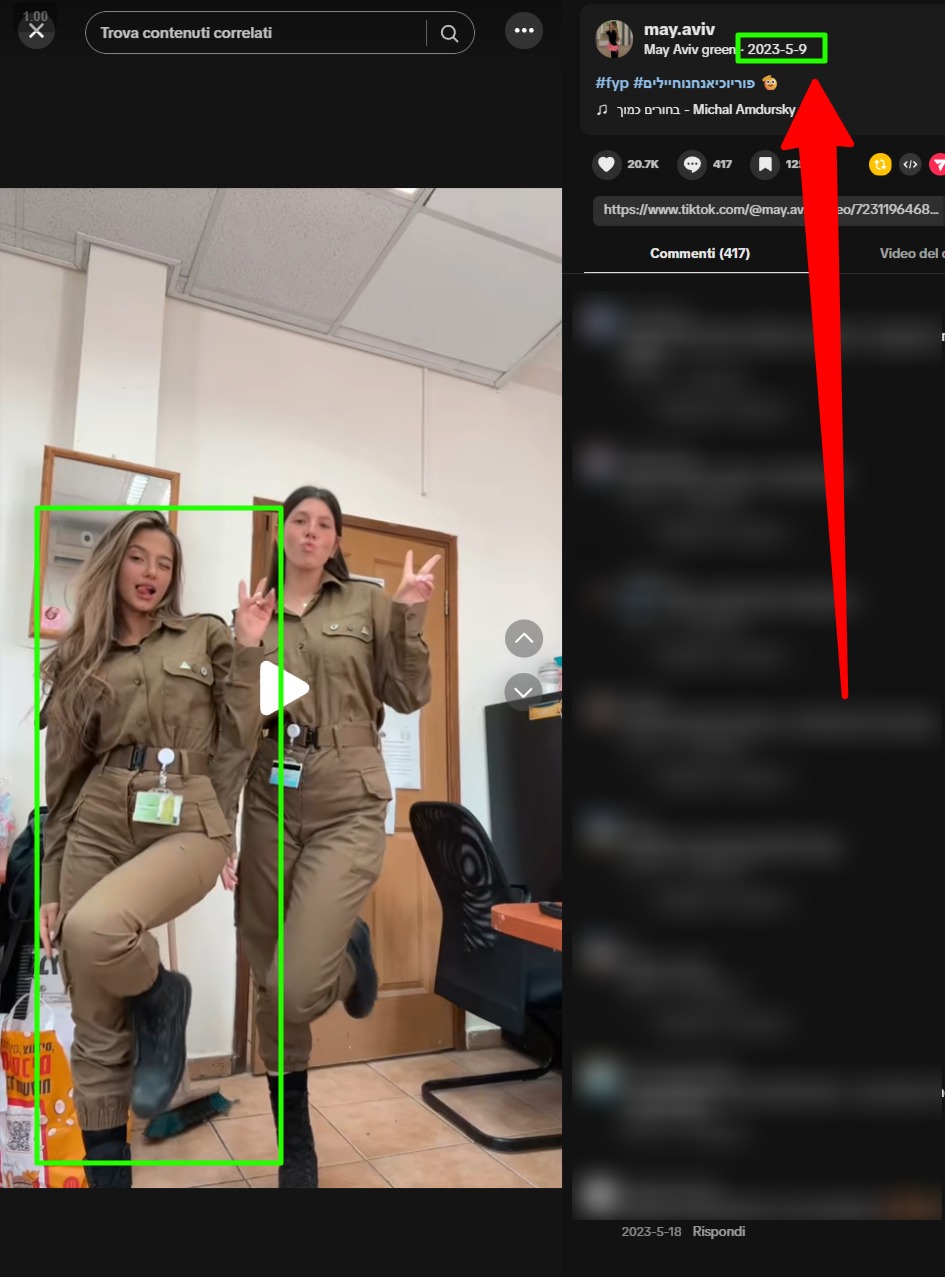Screen dimensions: 945x1277
Task: Open the may.aviv profile avatar
Action: (614, 39)
